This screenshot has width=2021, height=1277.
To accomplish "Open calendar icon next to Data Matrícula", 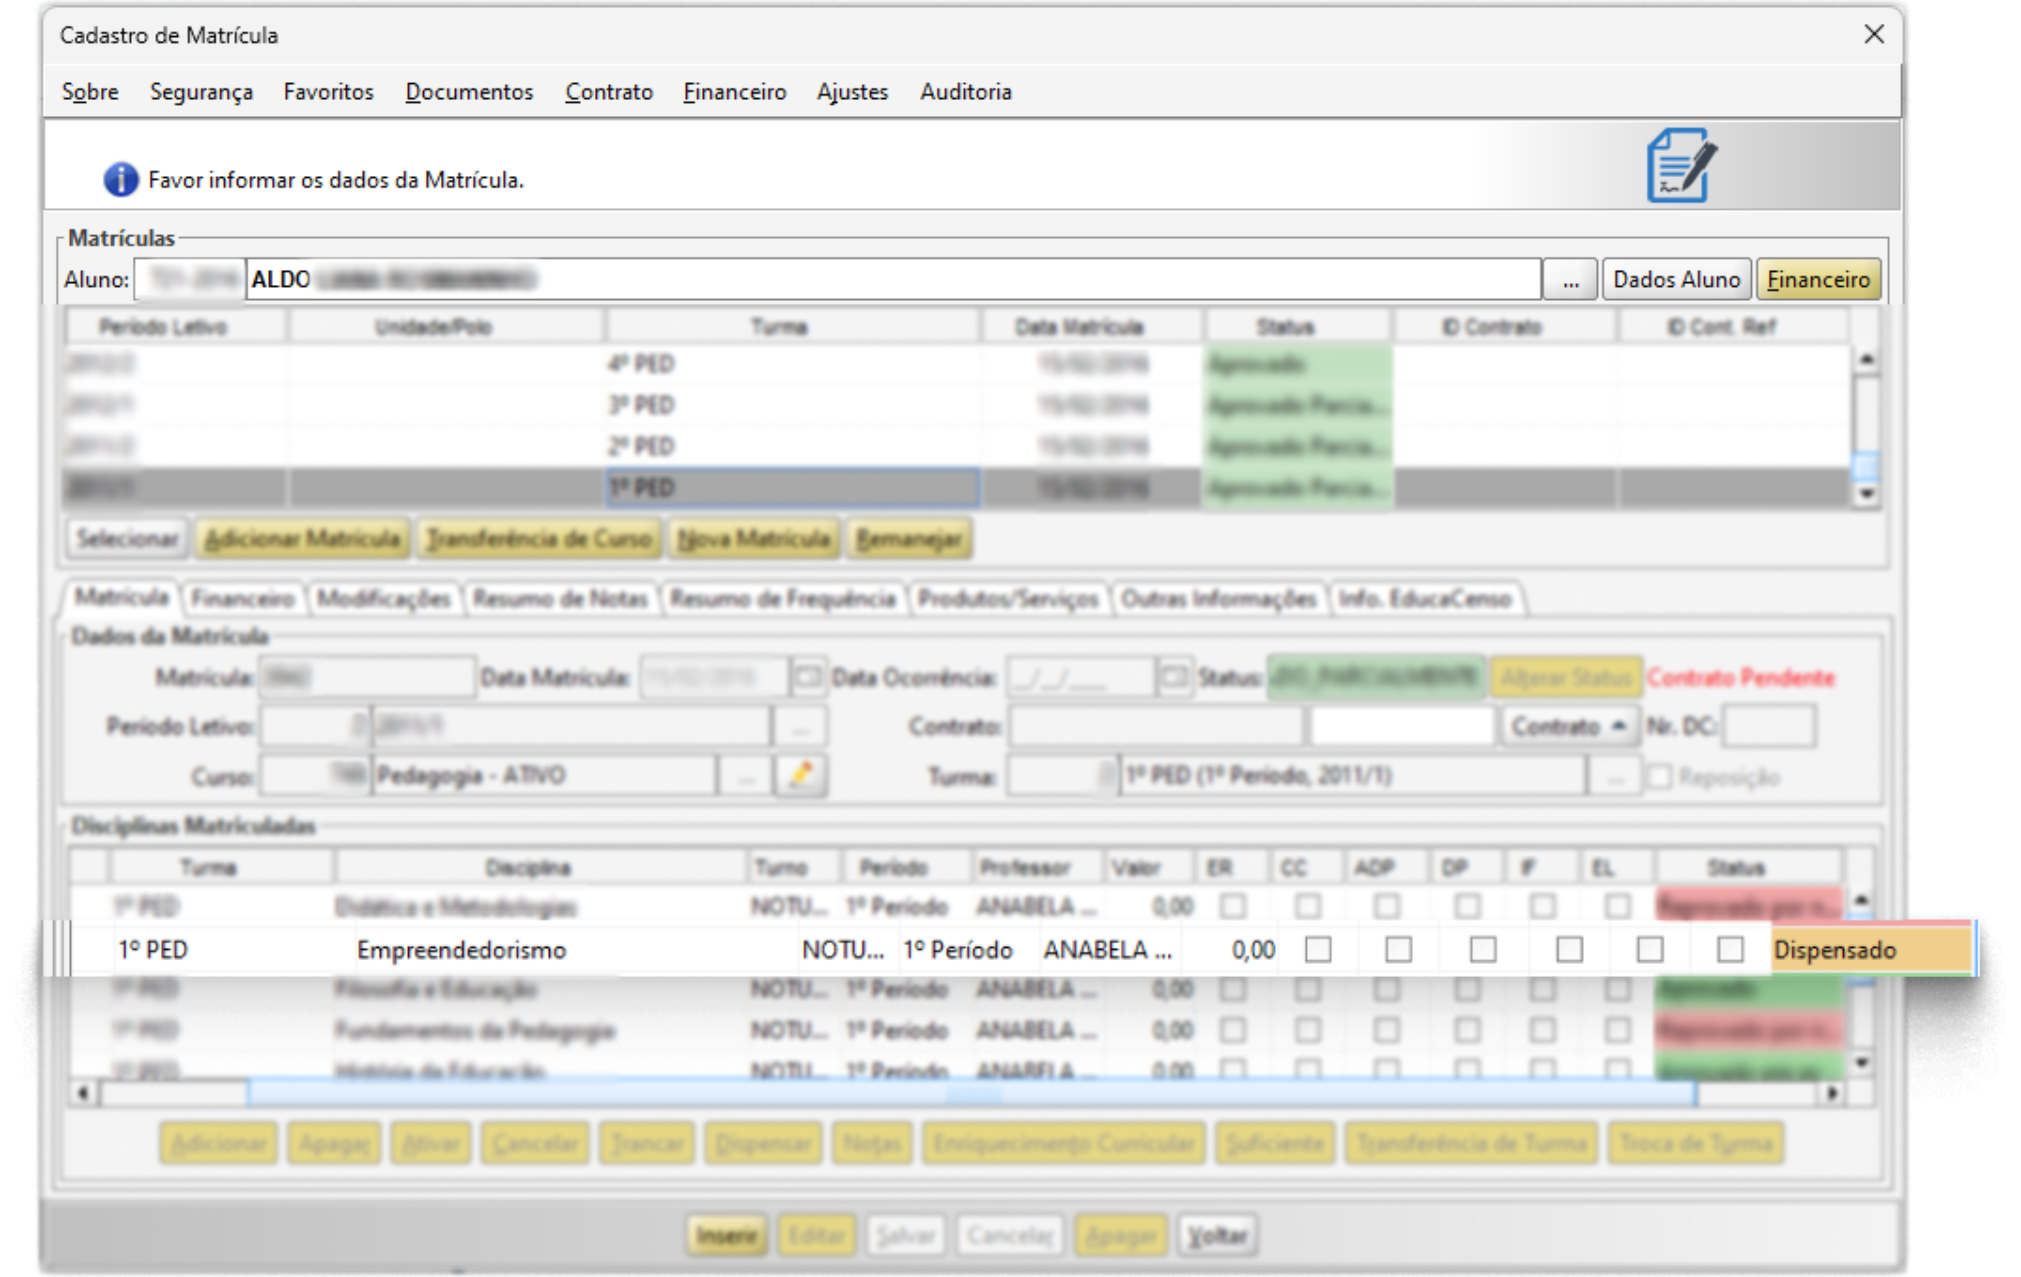I will [807, 677].
